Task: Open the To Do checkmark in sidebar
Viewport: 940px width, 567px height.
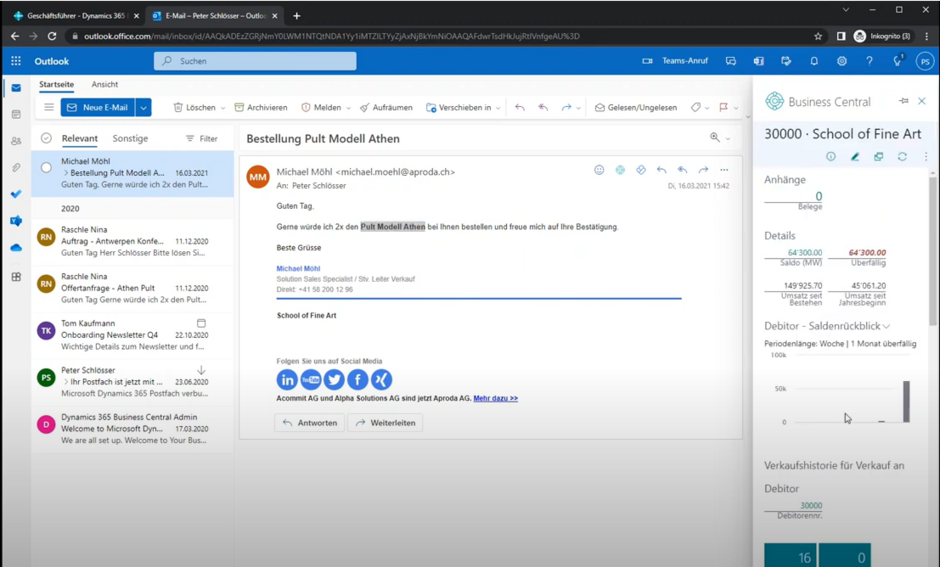Action: coord(16,194)
